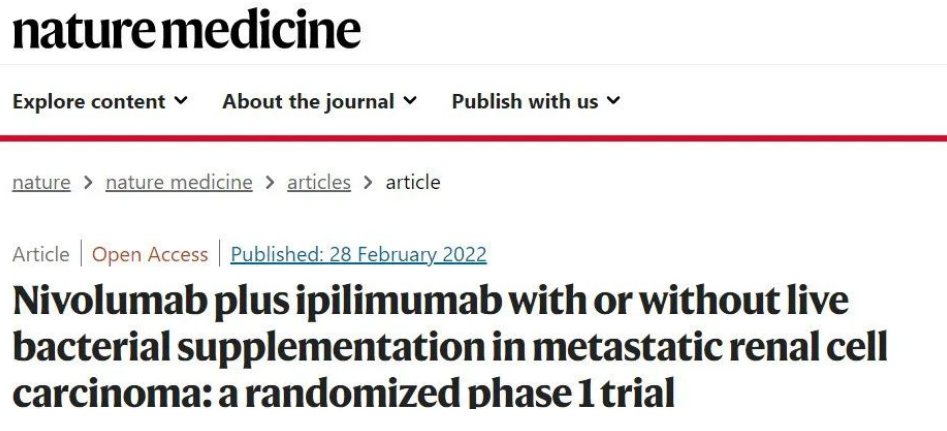Click the red divider line under navigation
This screenshot has height=431, width=947.
(474, 138)
